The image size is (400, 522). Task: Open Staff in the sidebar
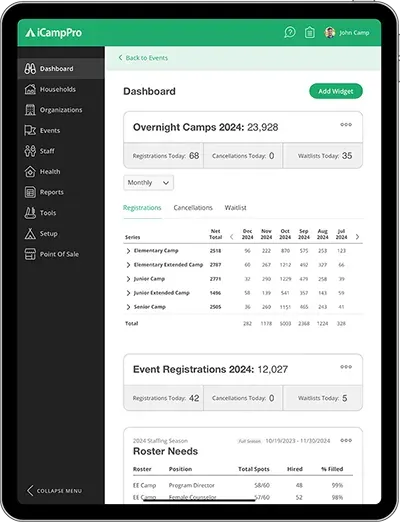coord(61,151)
